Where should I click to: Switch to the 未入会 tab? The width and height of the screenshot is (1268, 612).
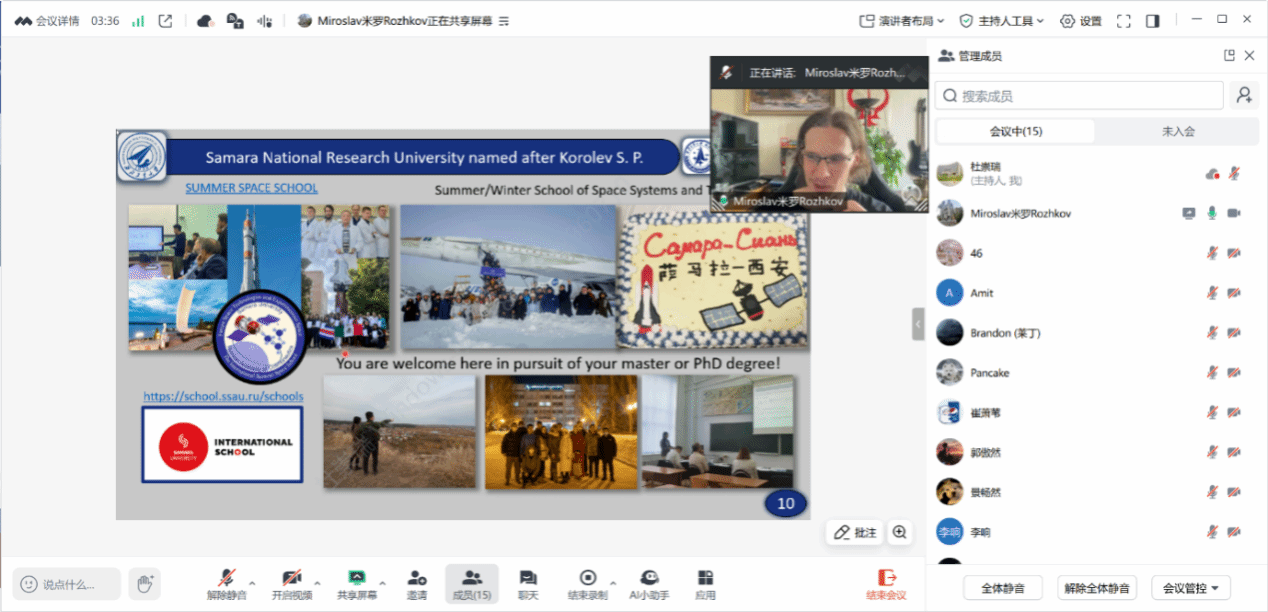[x=1177, y=131]
